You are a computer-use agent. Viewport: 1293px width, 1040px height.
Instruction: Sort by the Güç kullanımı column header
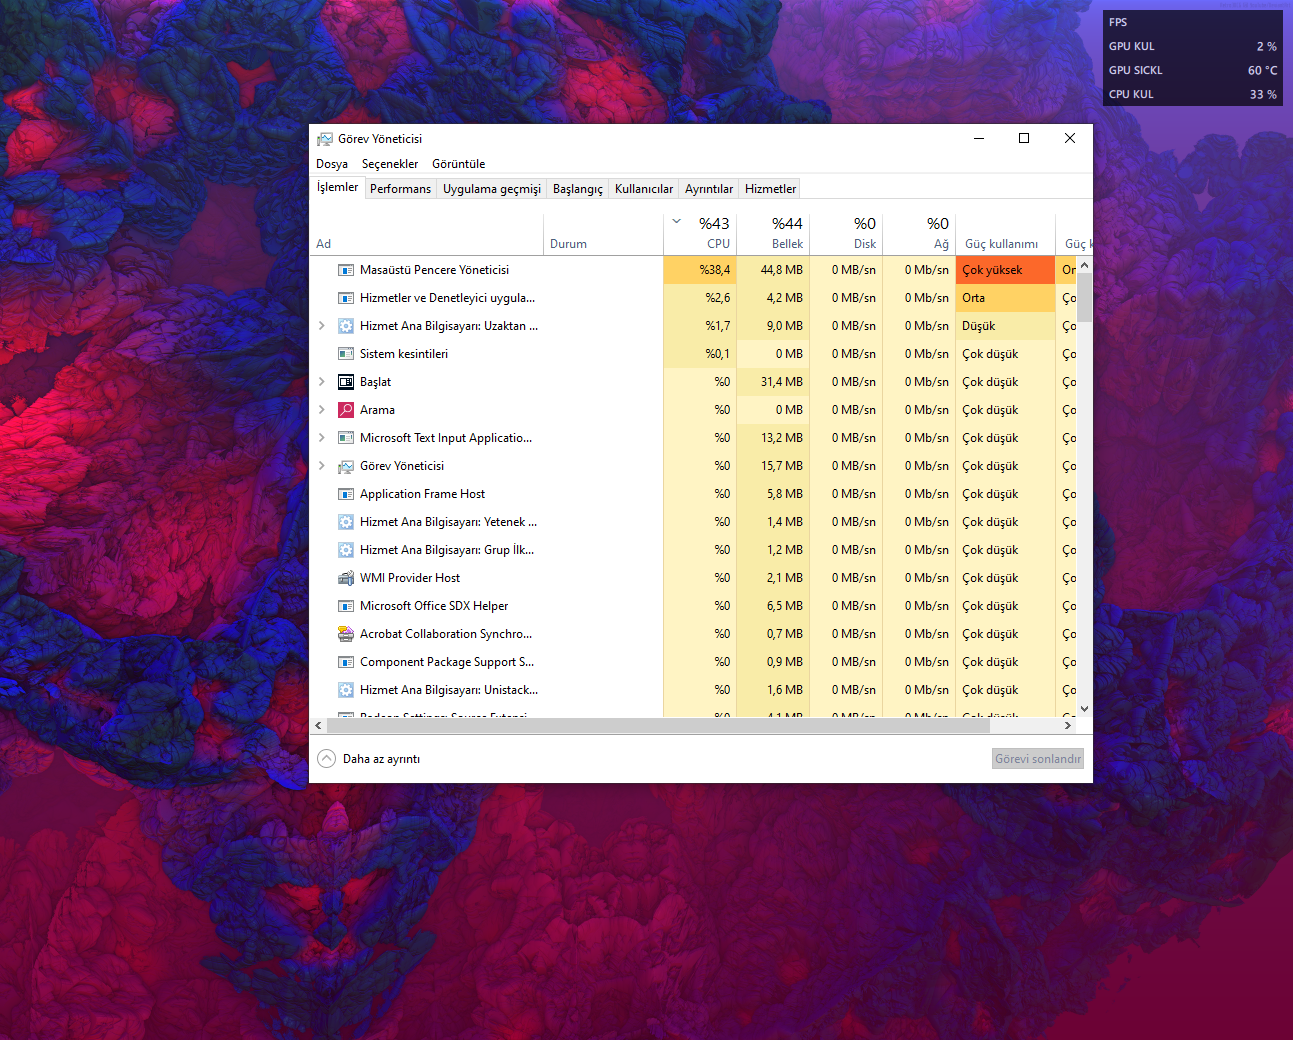1006,235
